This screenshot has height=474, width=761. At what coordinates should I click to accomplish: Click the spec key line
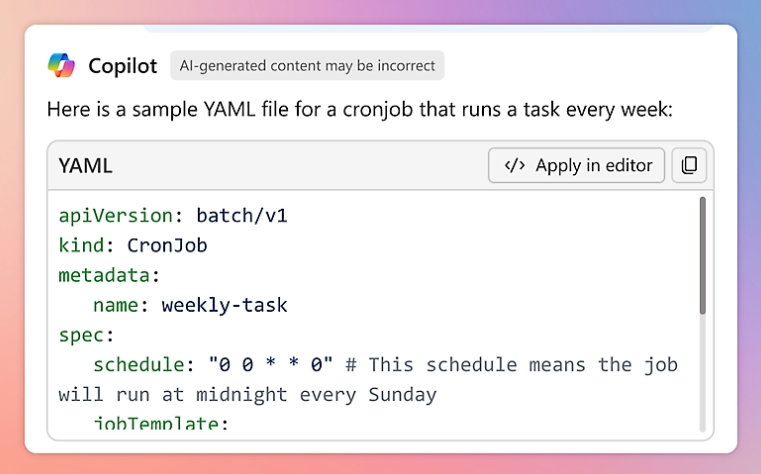coord(86,335)
